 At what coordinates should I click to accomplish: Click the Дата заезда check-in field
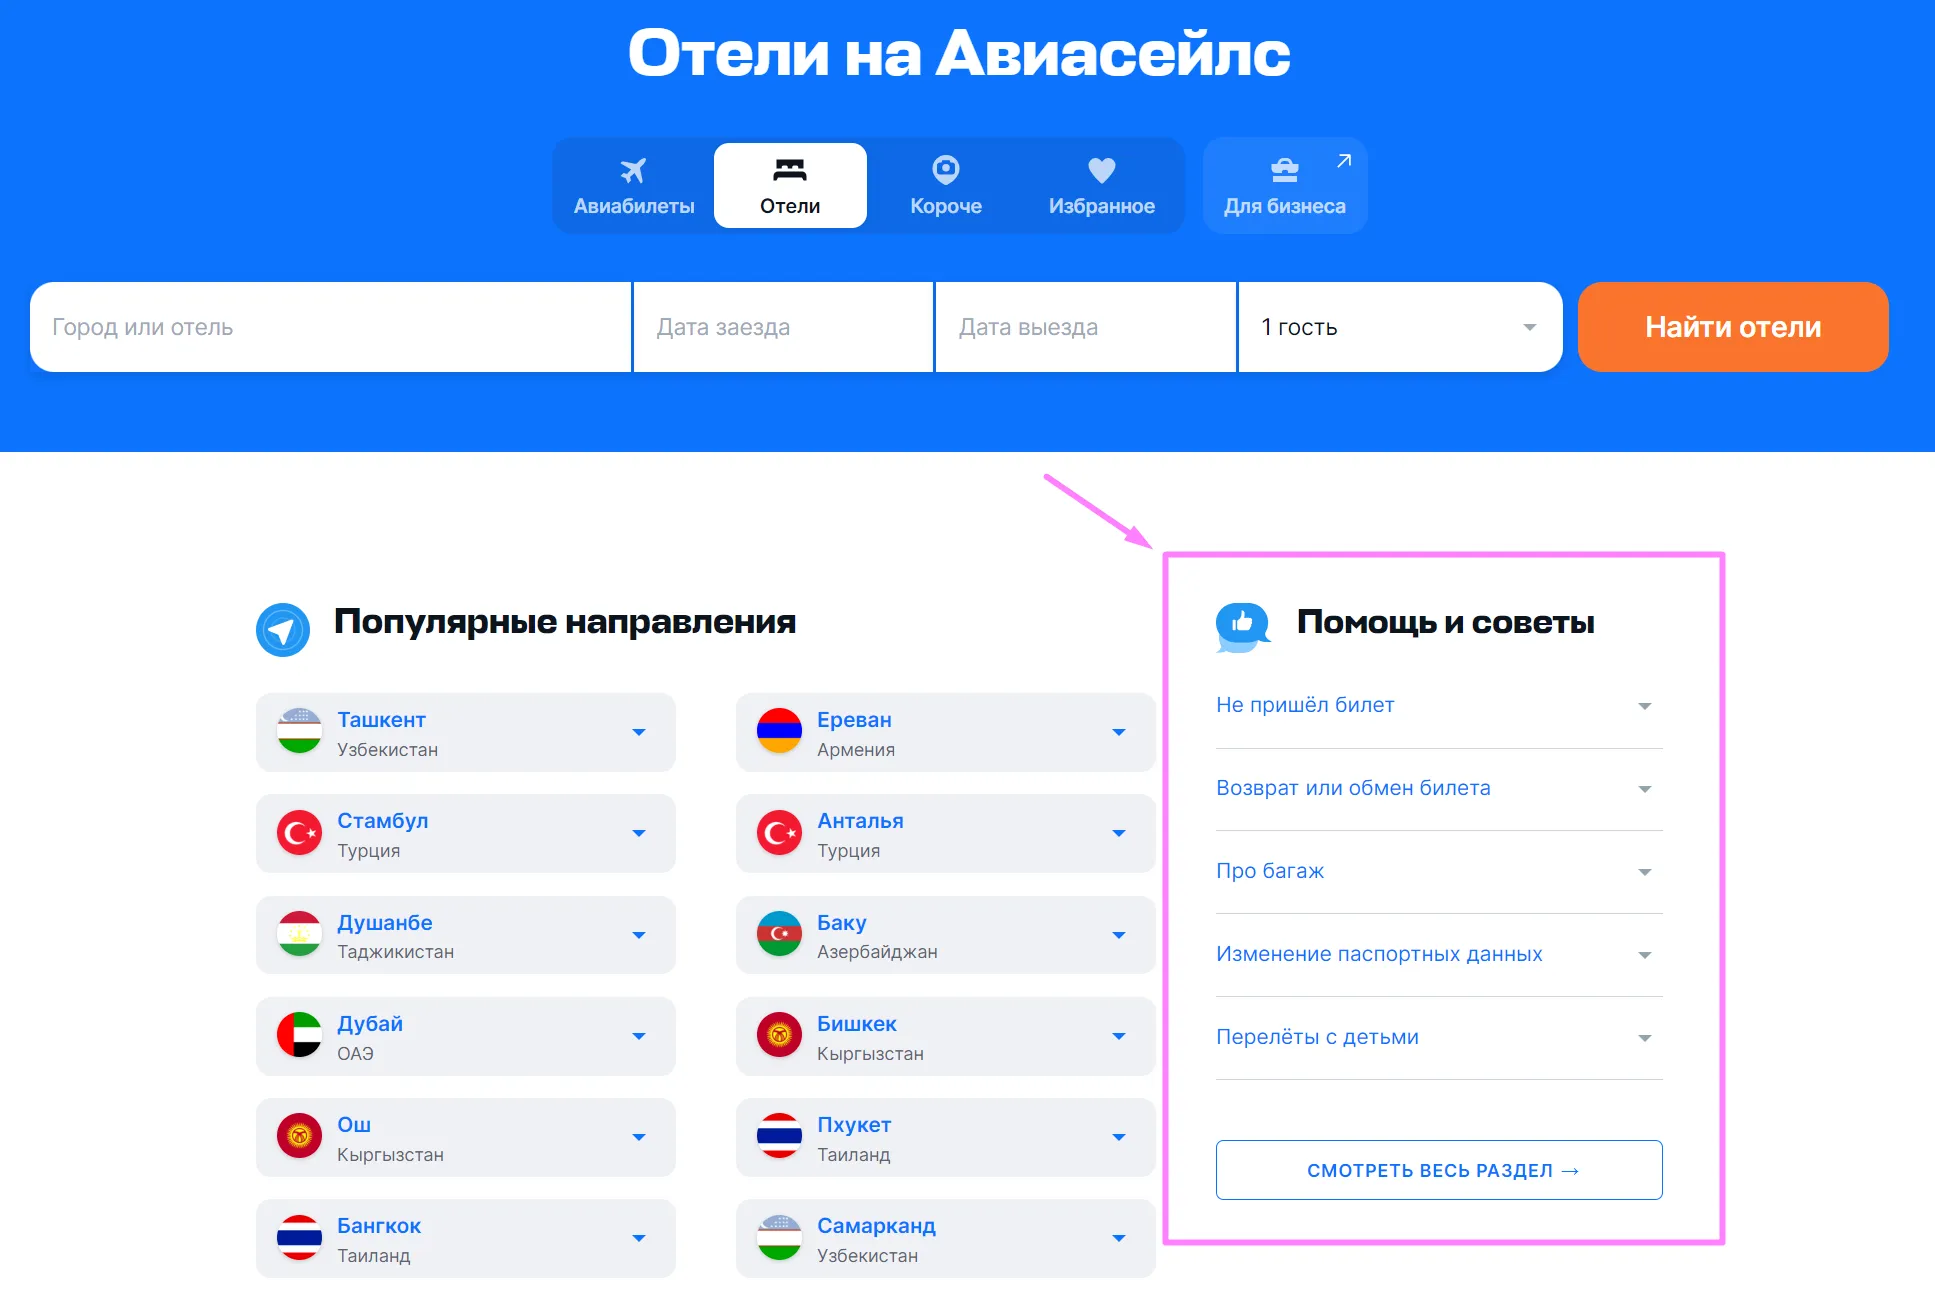click(782, 328)
